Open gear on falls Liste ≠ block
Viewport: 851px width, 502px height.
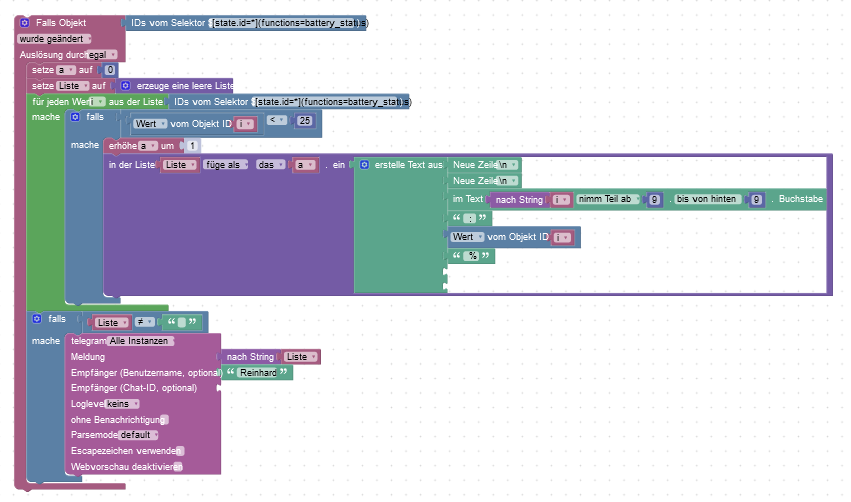37,319
